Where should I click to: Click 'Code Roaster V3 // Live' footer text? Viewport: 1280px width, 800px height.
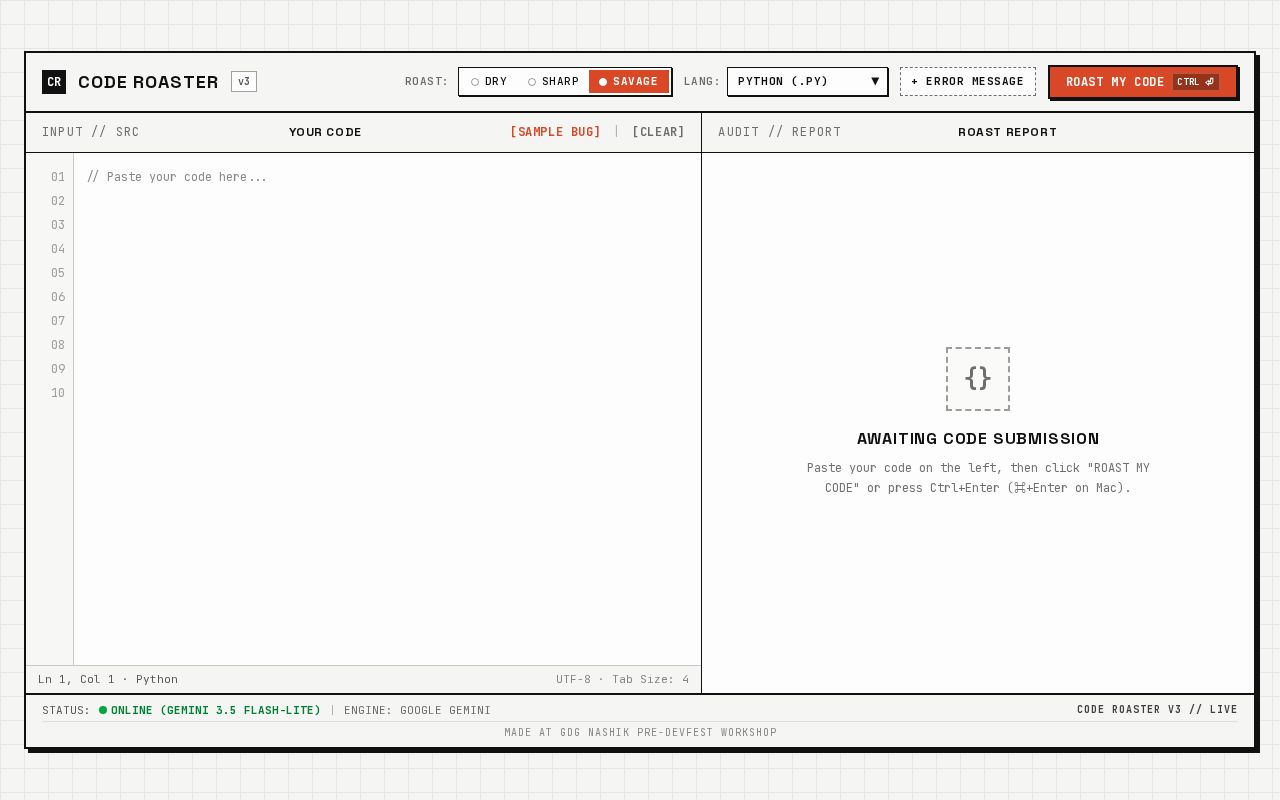click(1157, 710)
